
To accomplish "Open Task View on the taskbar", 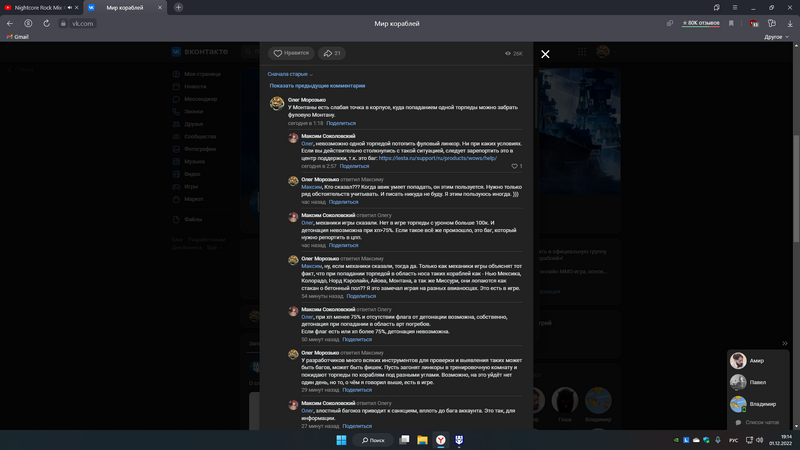I will pyautogui.click(x=404, y=440).
